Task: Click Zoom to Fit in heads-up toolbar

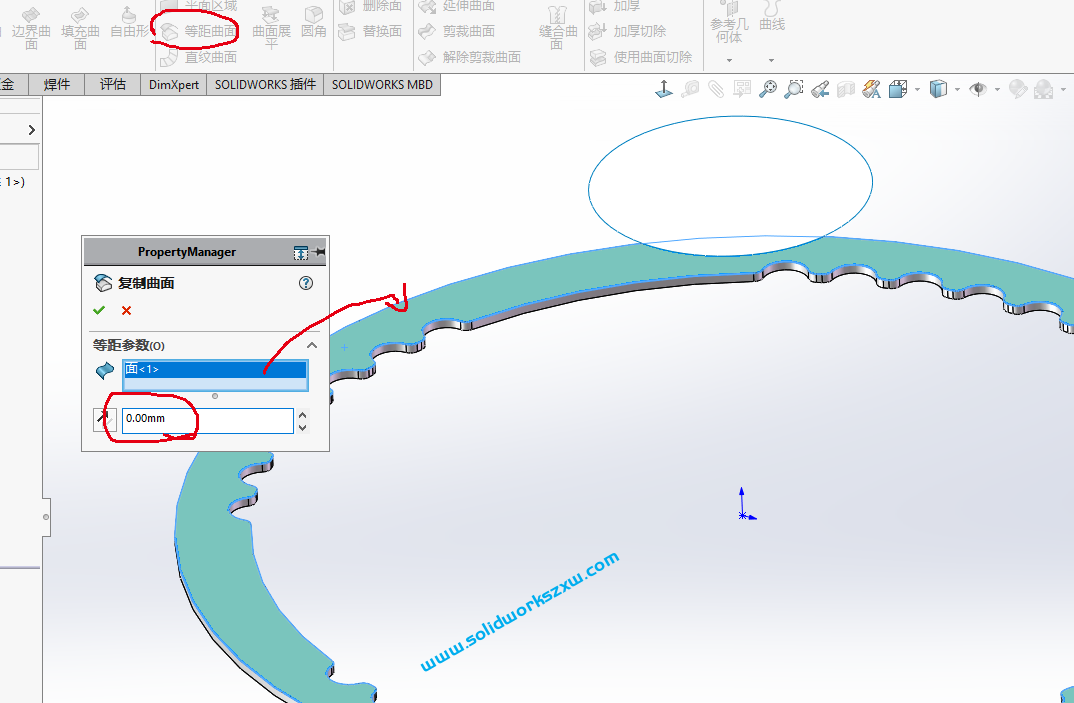Action: 766,89
